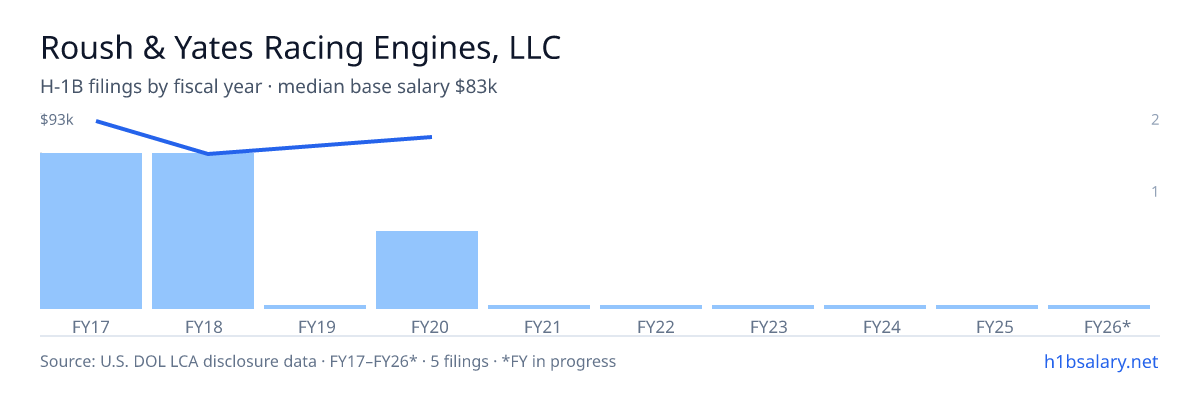The width and height of the screenshot is (1200, 400).
Task: Select the small FY19 bar stub
Action: coord(315,307)
